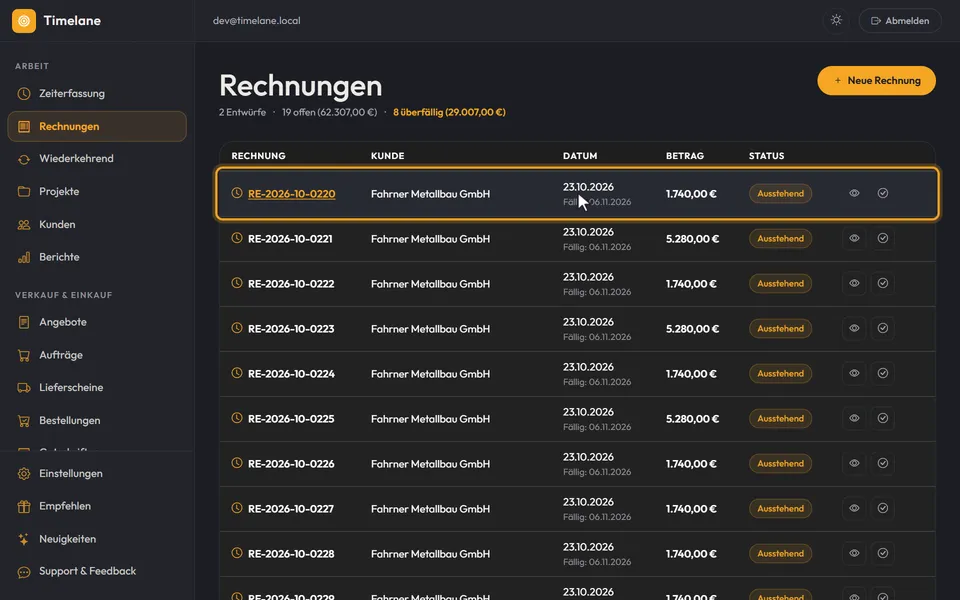This screenshot has width=960, height=600.
Task: Open the Wiederkehrend sidebar item
Action: 97,159
